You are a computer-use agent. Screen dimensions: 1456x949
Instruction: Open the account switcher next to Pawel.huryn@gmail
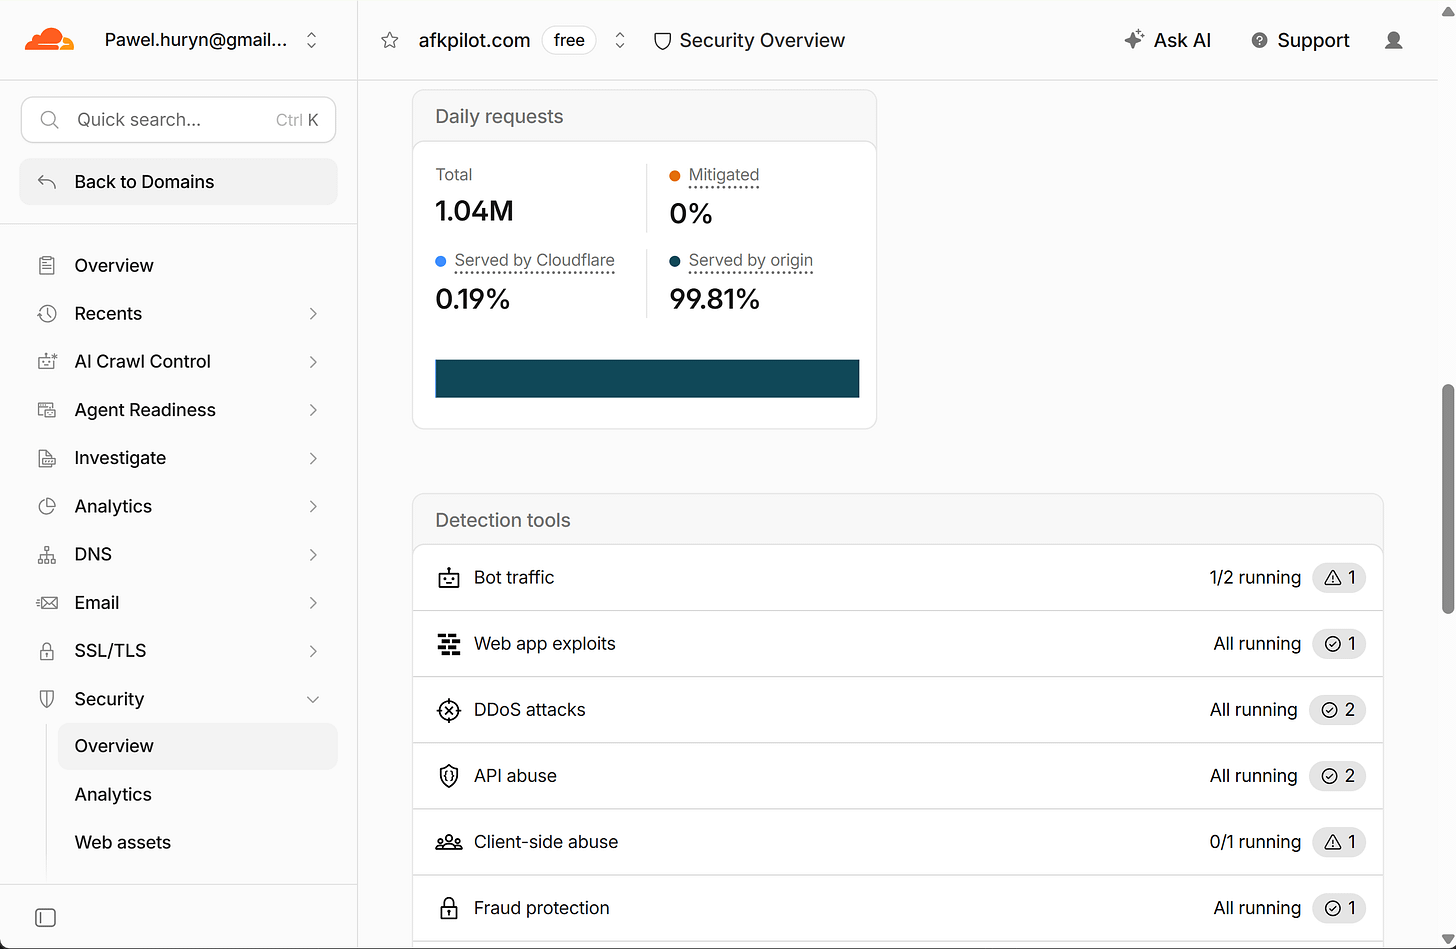pyautogui.click(x=312, y=40)
